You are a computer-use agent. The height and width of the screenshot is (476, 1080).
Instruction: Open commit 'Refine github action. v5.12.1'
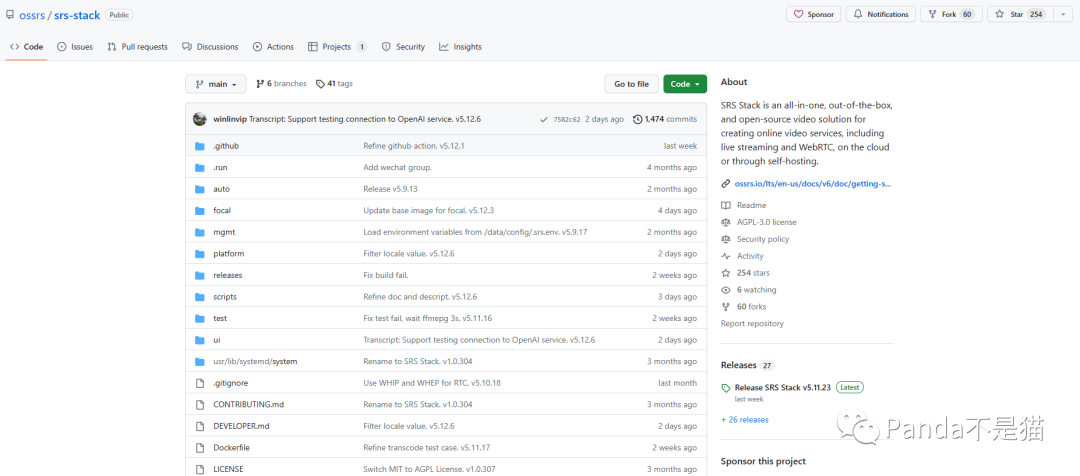[x=414, y=146]
